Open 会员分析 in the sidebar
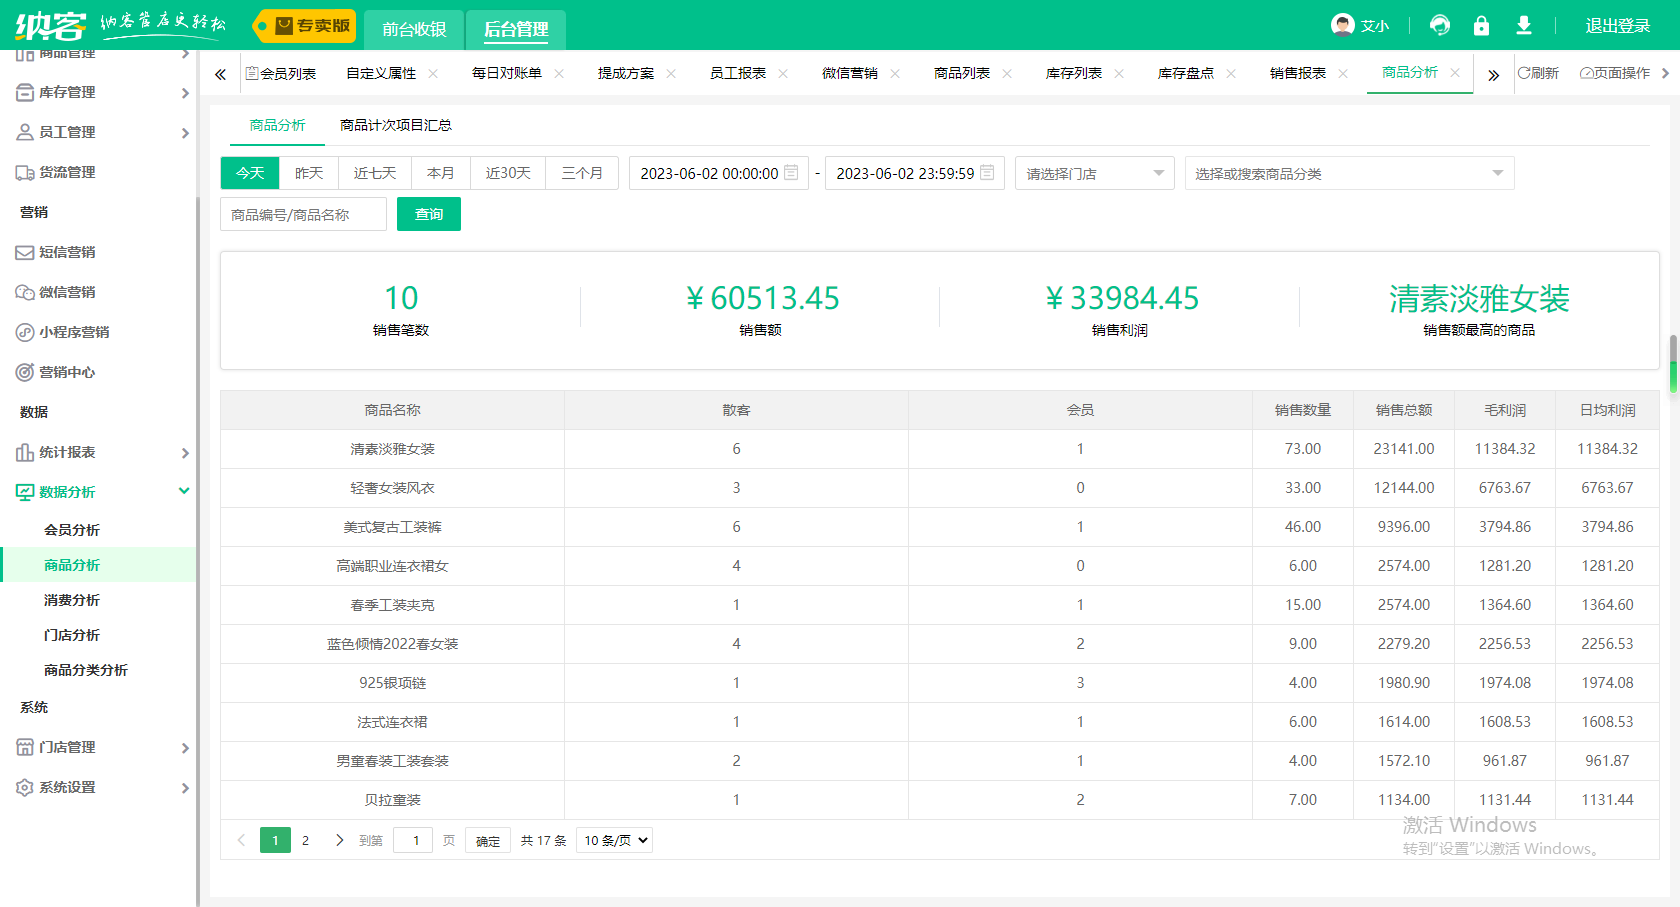 pyautogui.click(x=72, y=530)
